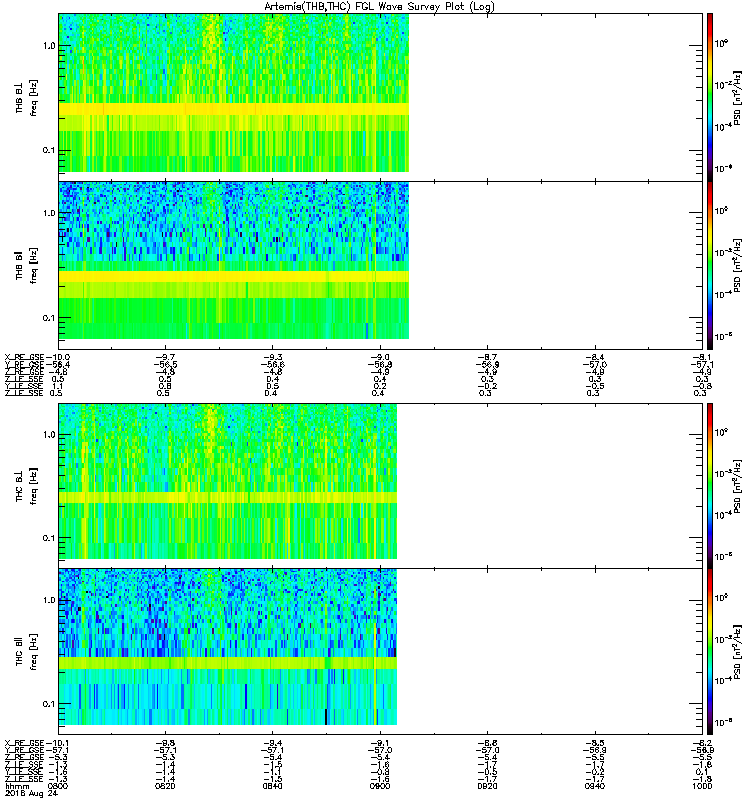Click the PSD [nT²/Hz] label of the top color bar
Screen dimensions: 750x800
[737, 98]
